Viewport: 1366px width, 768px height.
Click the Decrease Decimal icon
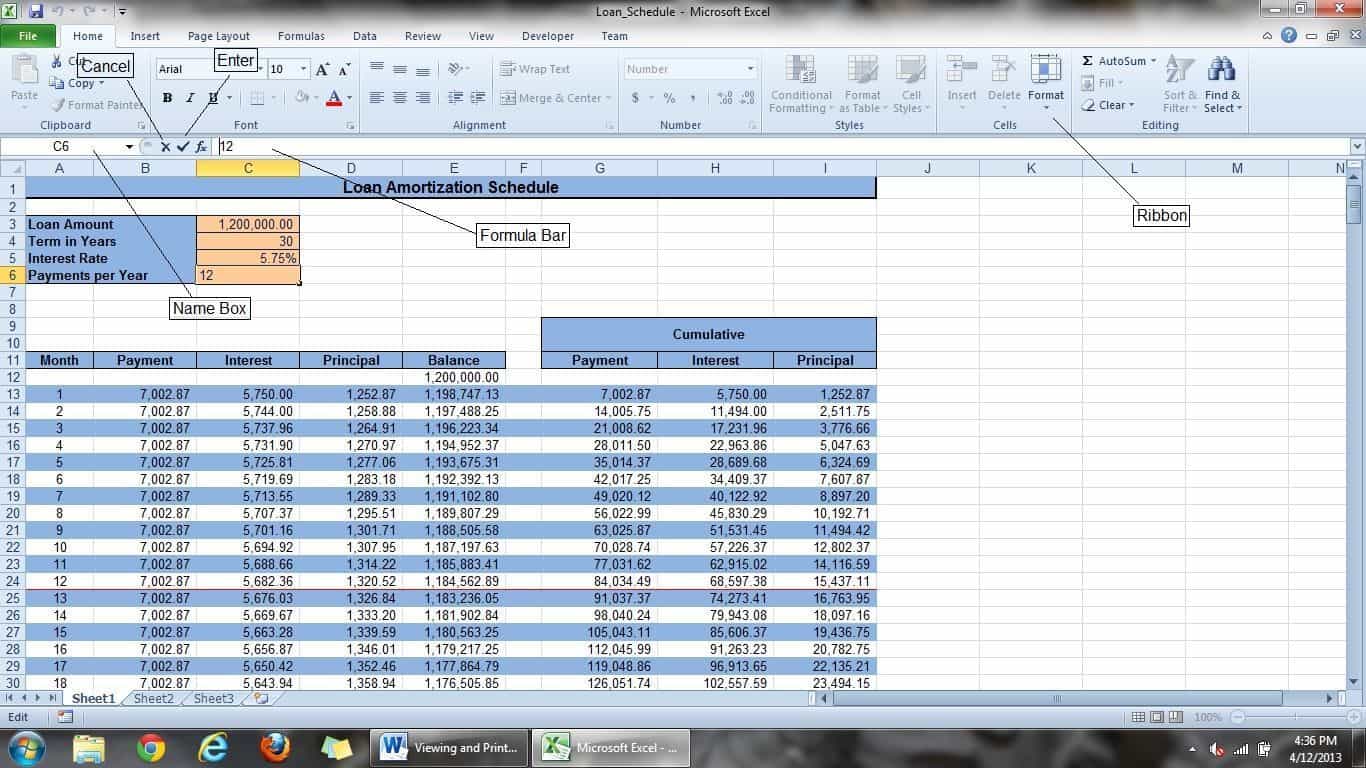coord(749,98)
